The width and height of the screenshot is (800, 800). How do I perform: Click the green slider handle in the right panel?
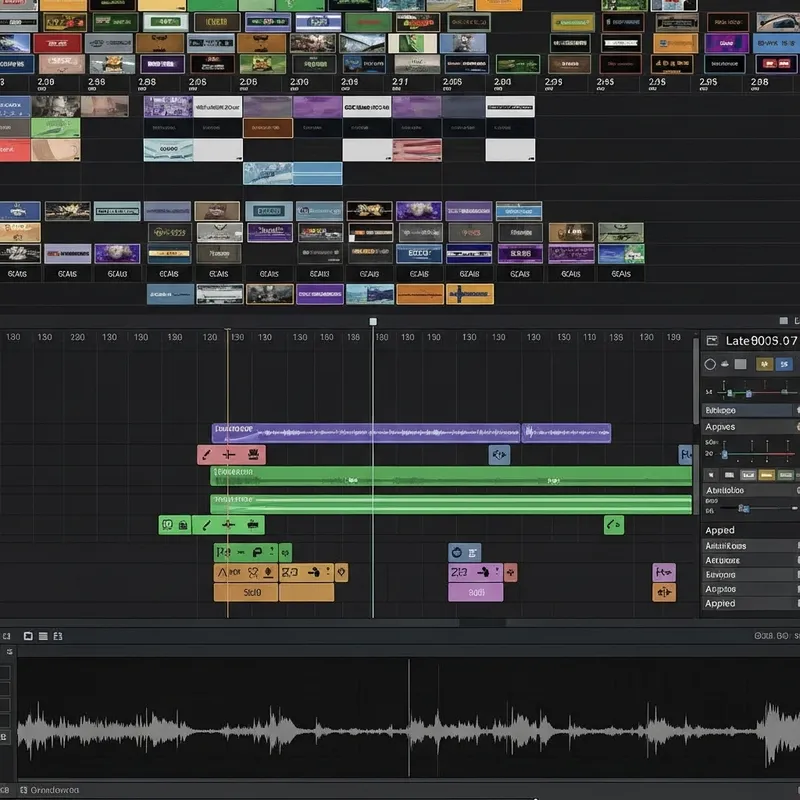pos(729,392)
